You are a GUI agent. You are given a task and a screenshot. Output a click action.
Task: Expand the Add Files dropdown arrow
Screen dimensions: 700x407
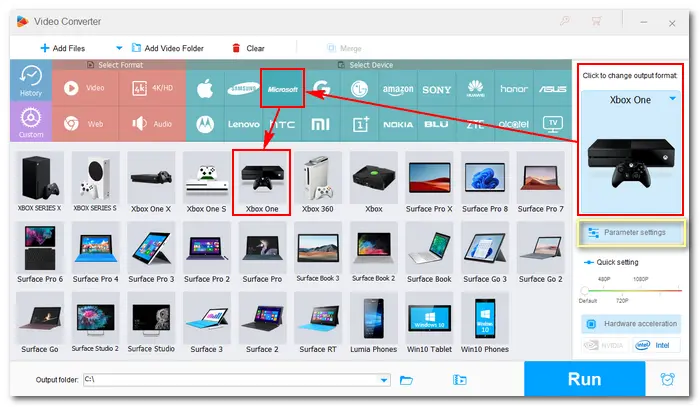pyautogui.click(x=119, y=48)
